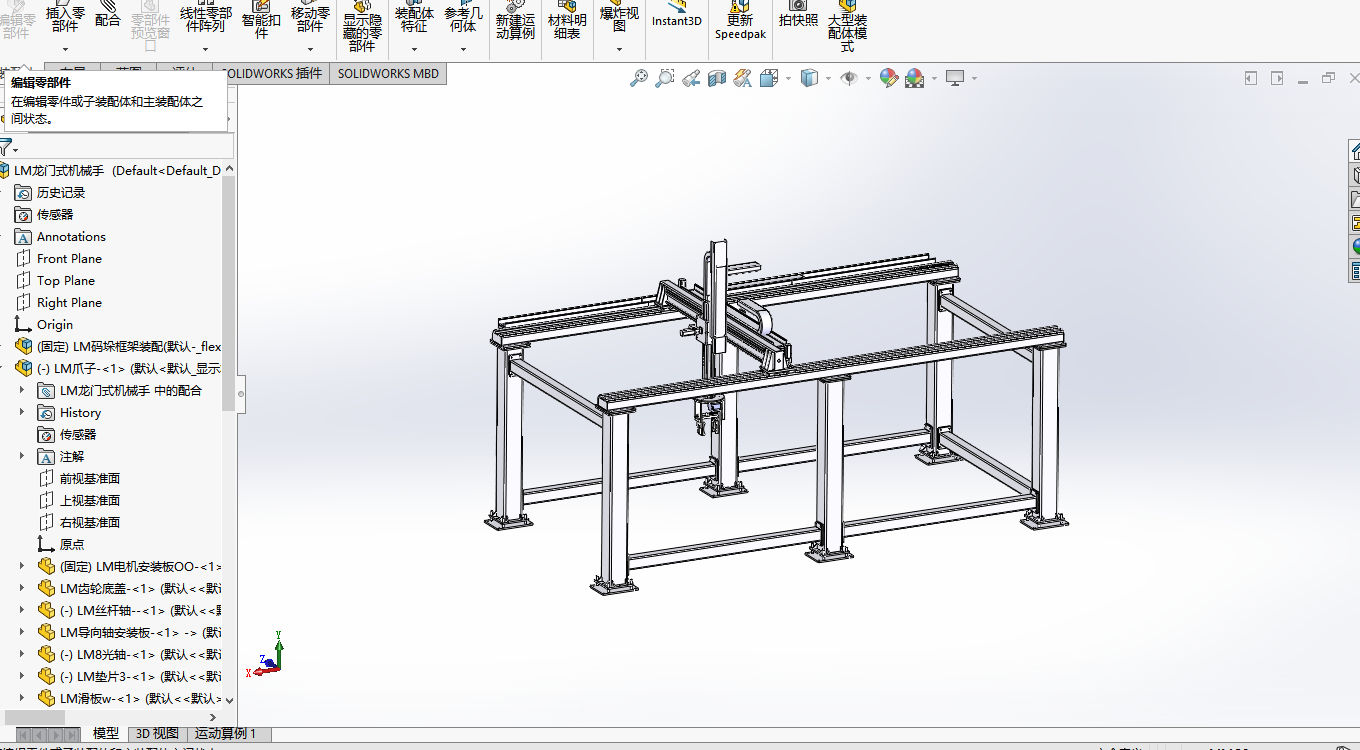Open the 插入零部件 dropdown arrow
This screenshot has height=750, width=1360.
point(65,48)
